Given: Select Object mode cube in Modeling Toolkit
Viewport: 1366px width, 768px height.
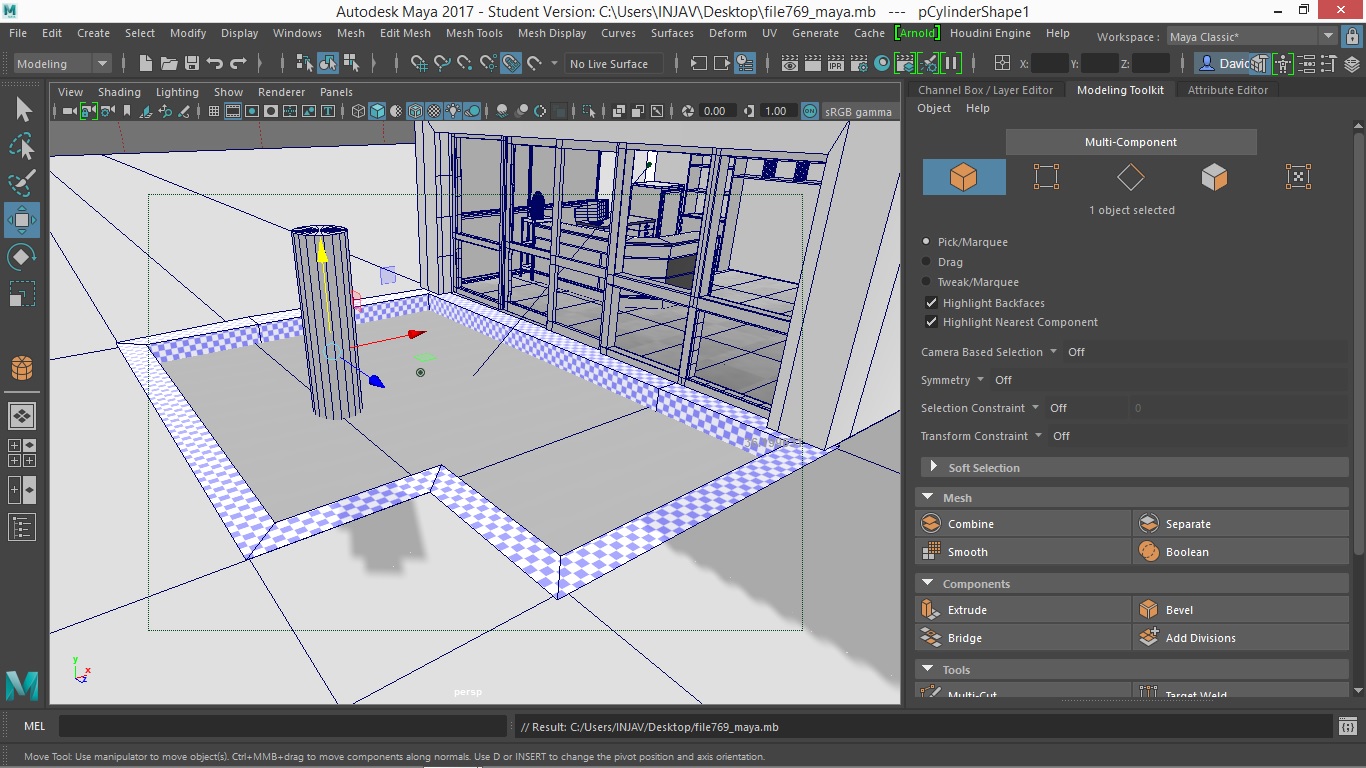Looking at the screenshot, I should [963, 177].
